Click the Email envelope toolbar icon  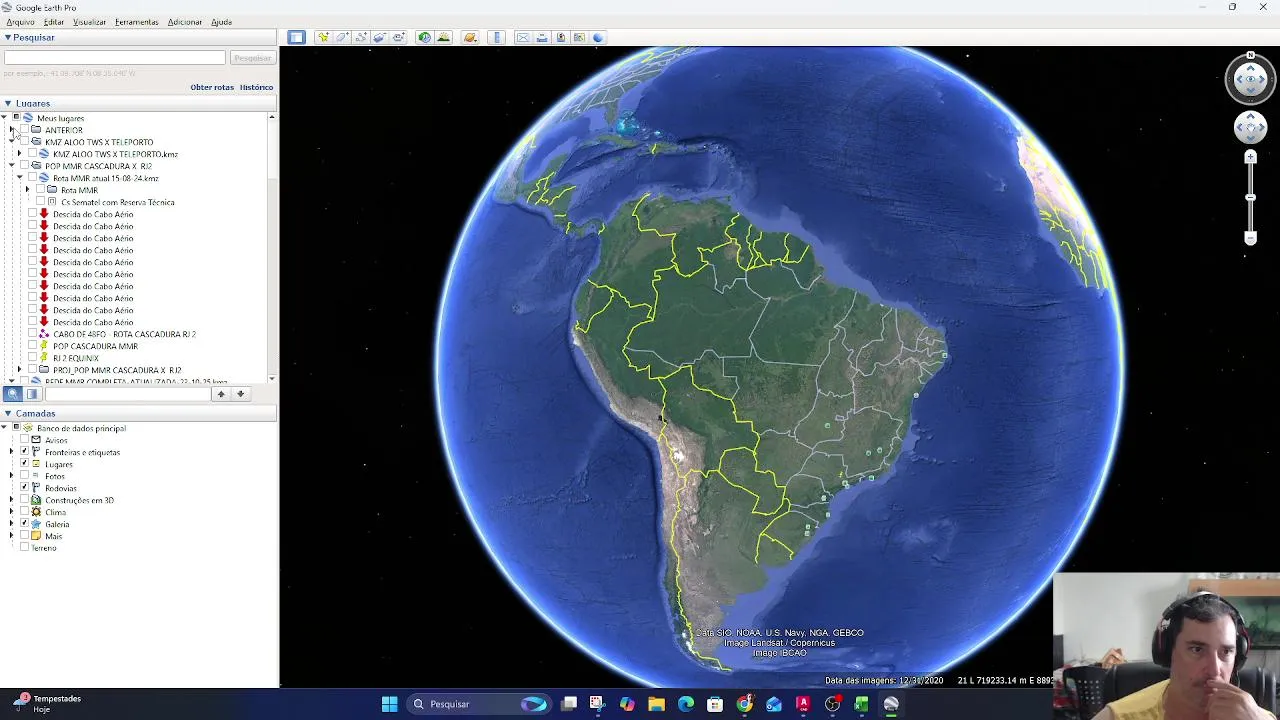click(x=522, y=37)
